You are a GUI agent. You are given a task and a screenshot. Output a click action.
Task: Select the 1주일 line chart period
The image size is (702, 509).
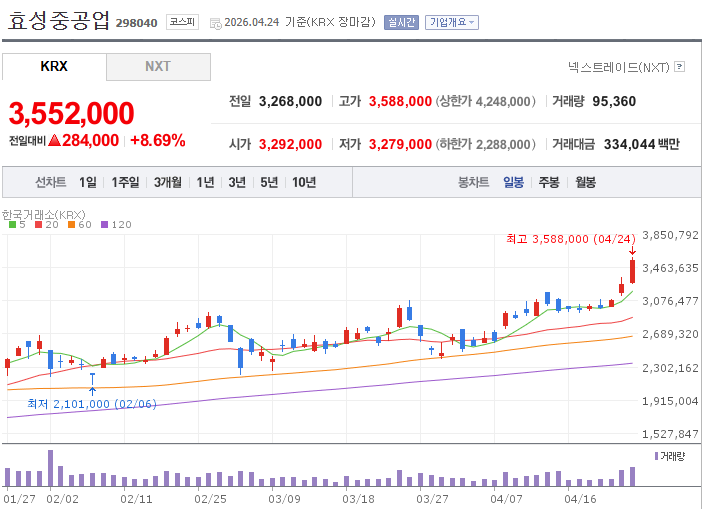(125, 182)
